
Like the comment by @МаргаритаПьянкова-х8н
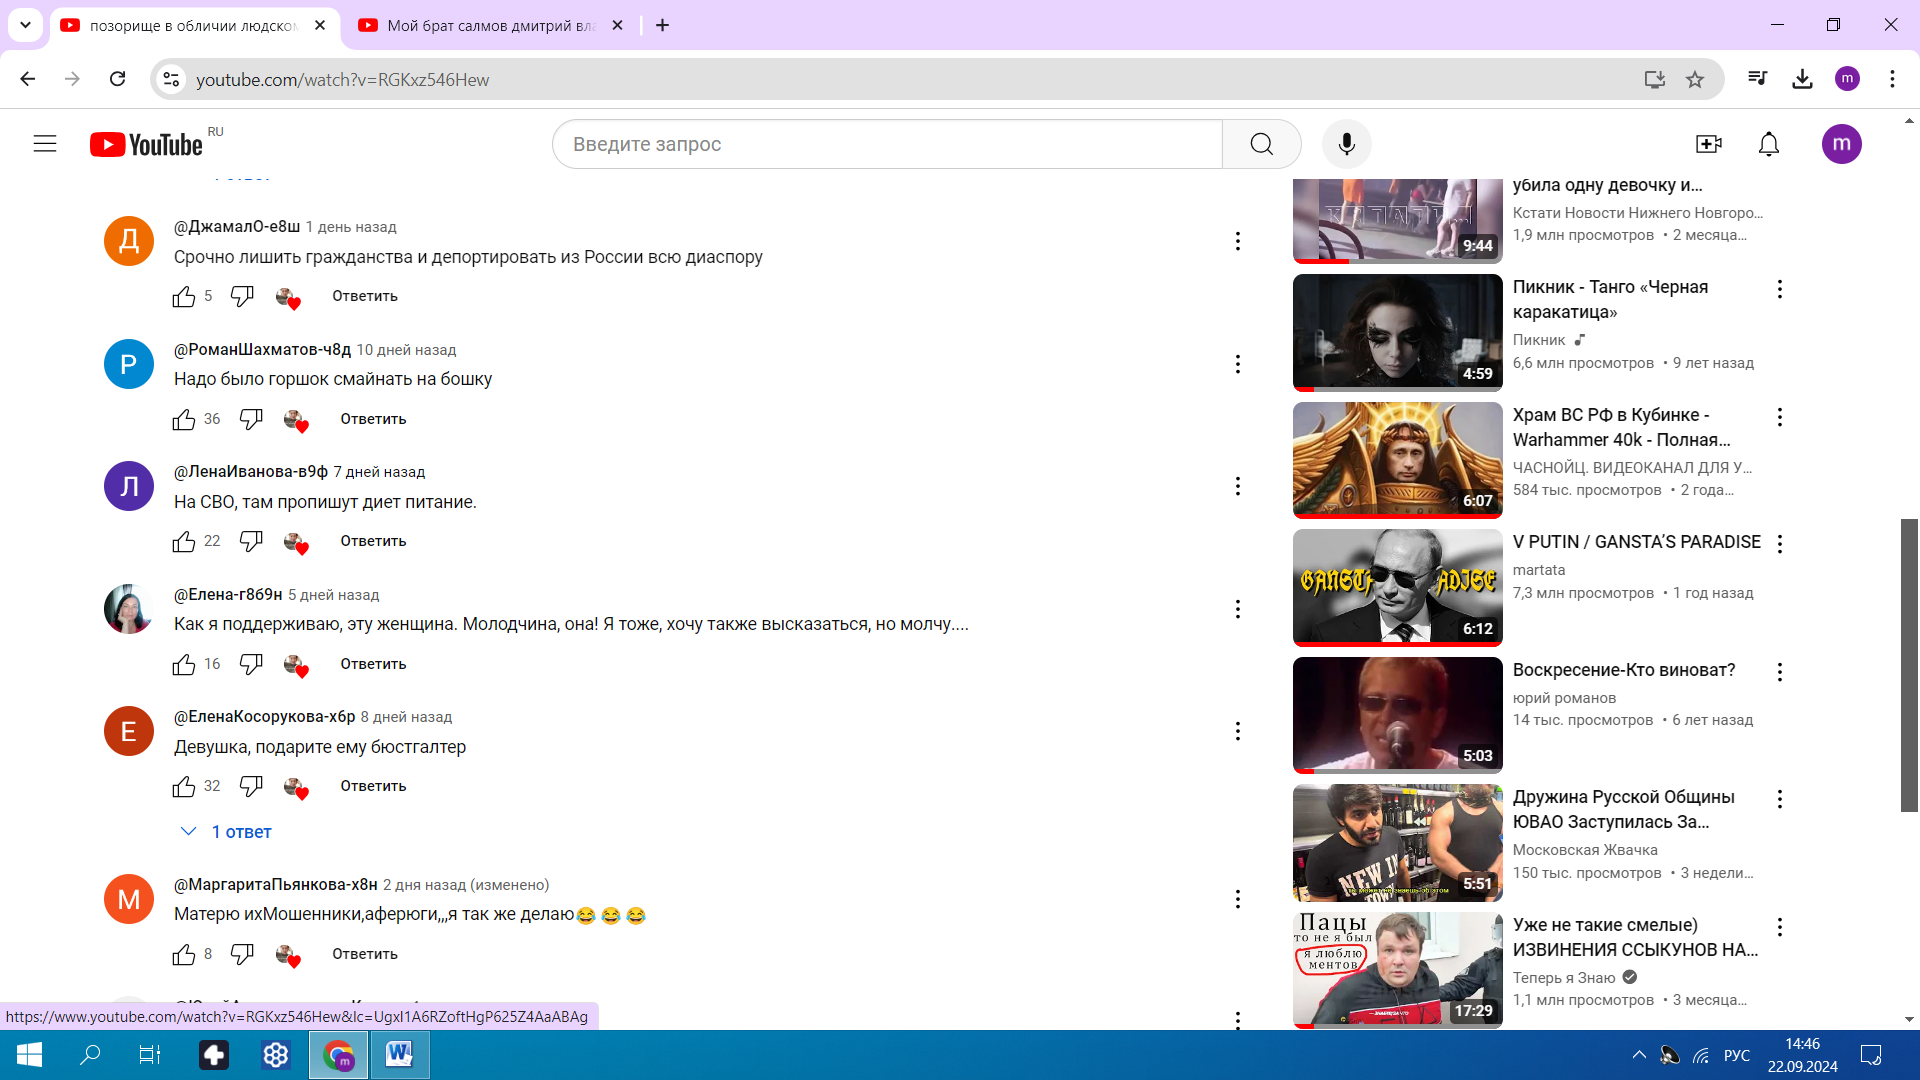coord(184,954)
